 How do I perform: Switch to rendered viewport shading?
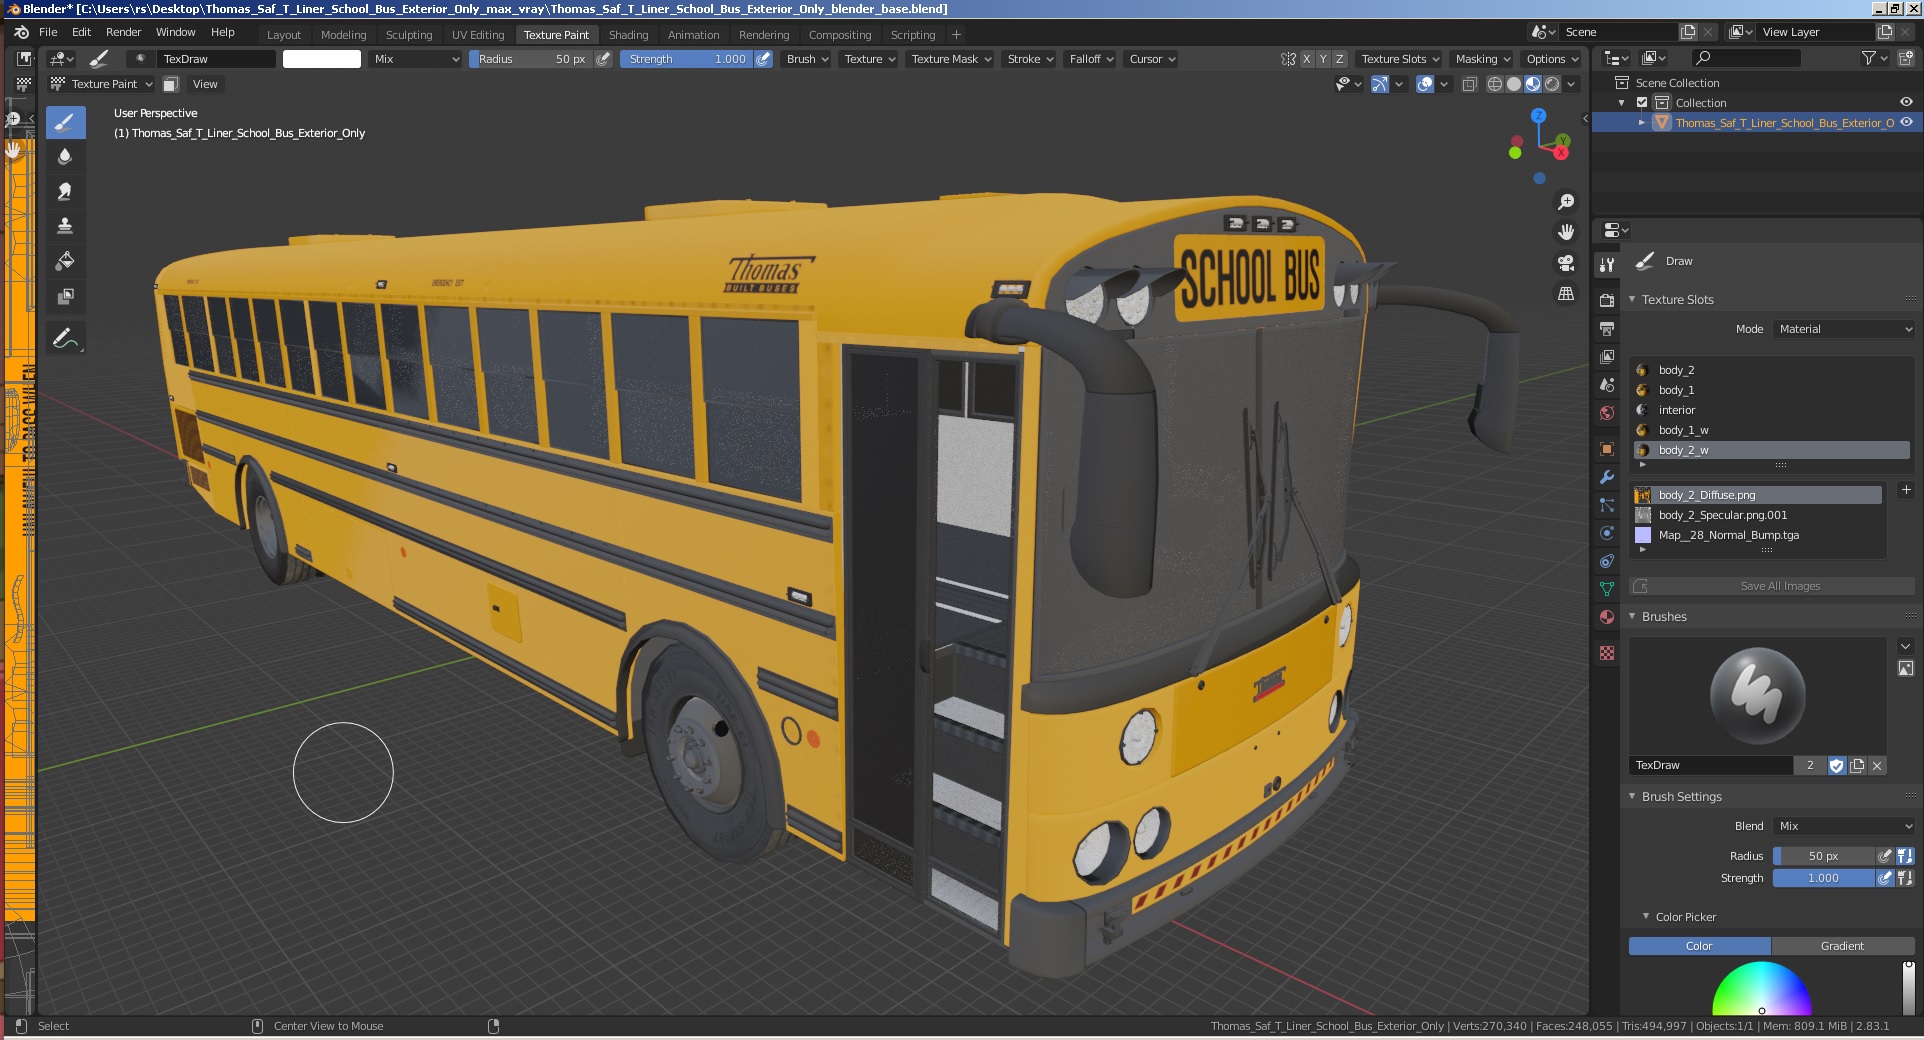click(x=1552, y=84)
